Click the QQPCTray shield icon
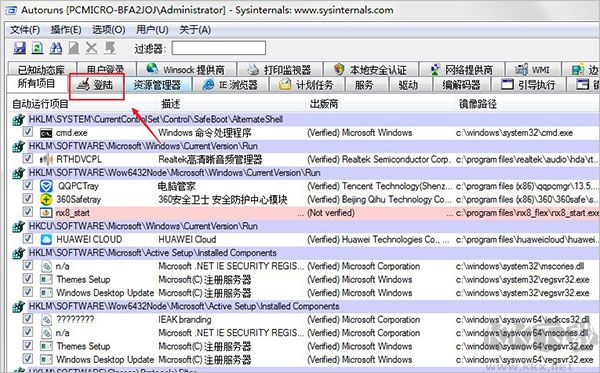Image resolution: width=600 pixels, height=373 pixels. coord(46,186)
